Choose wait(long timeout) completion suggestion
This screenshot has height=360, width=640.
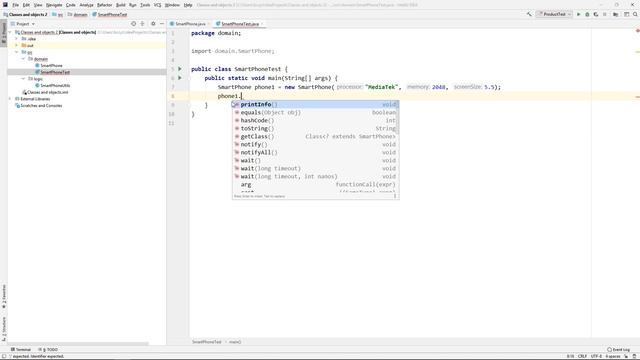(315, 169)
